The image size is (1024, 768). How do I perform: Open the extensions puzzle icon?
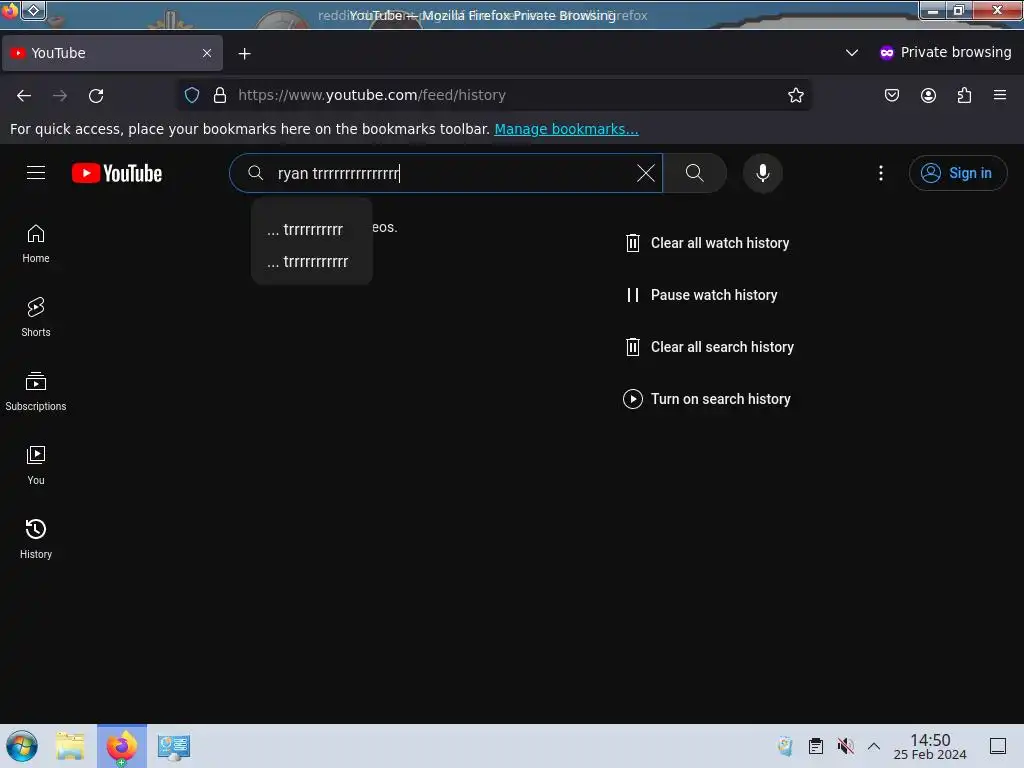(964, 95)
